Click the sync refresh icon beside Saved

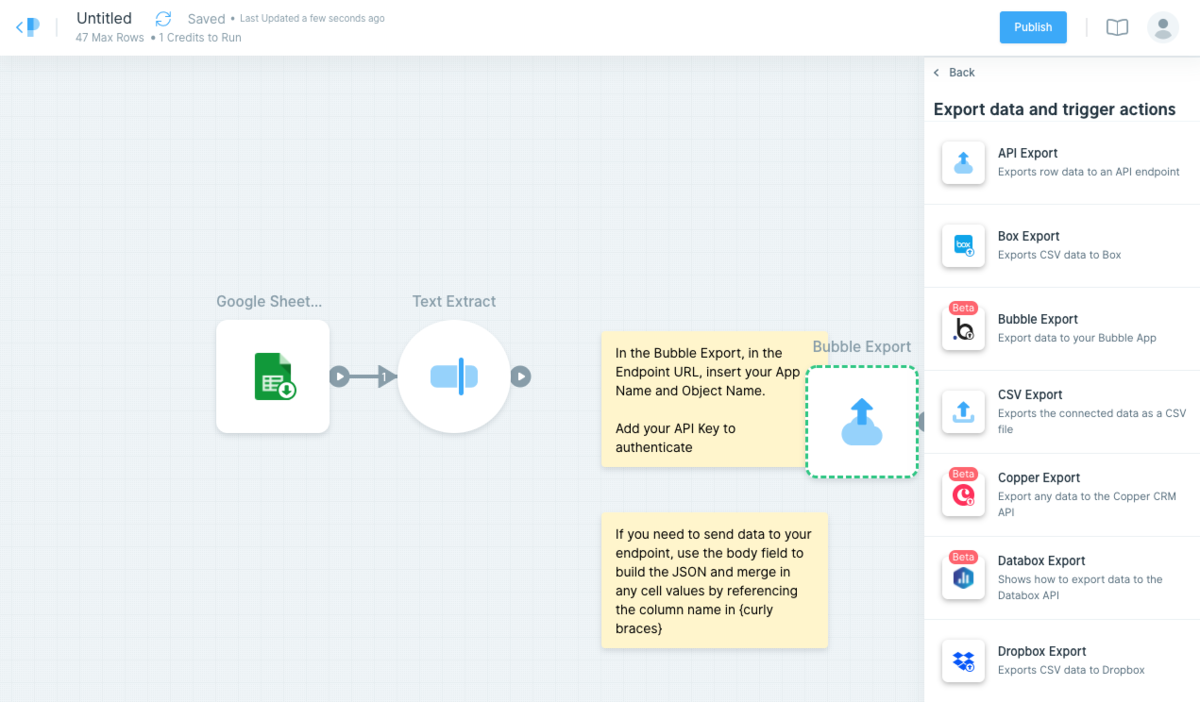(163, 18)
